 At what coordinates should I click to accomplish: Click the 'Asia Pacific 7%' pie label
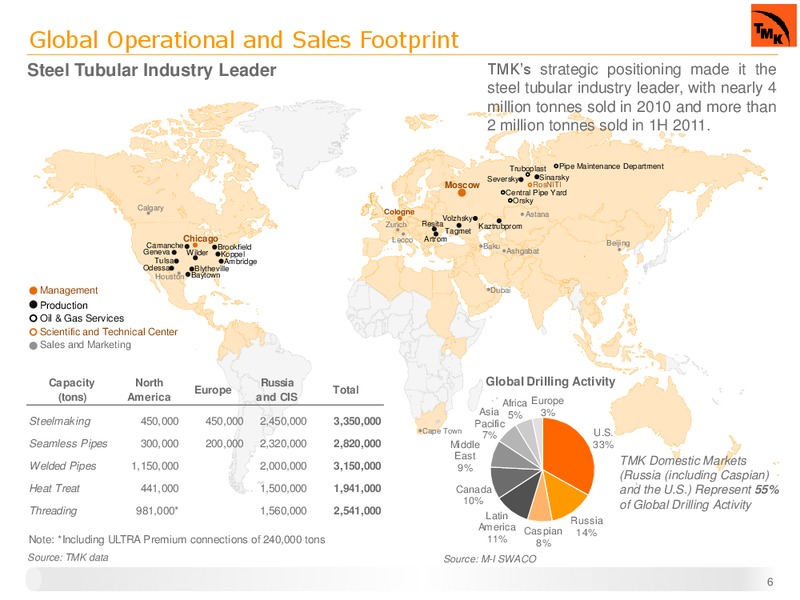point(489,423)
